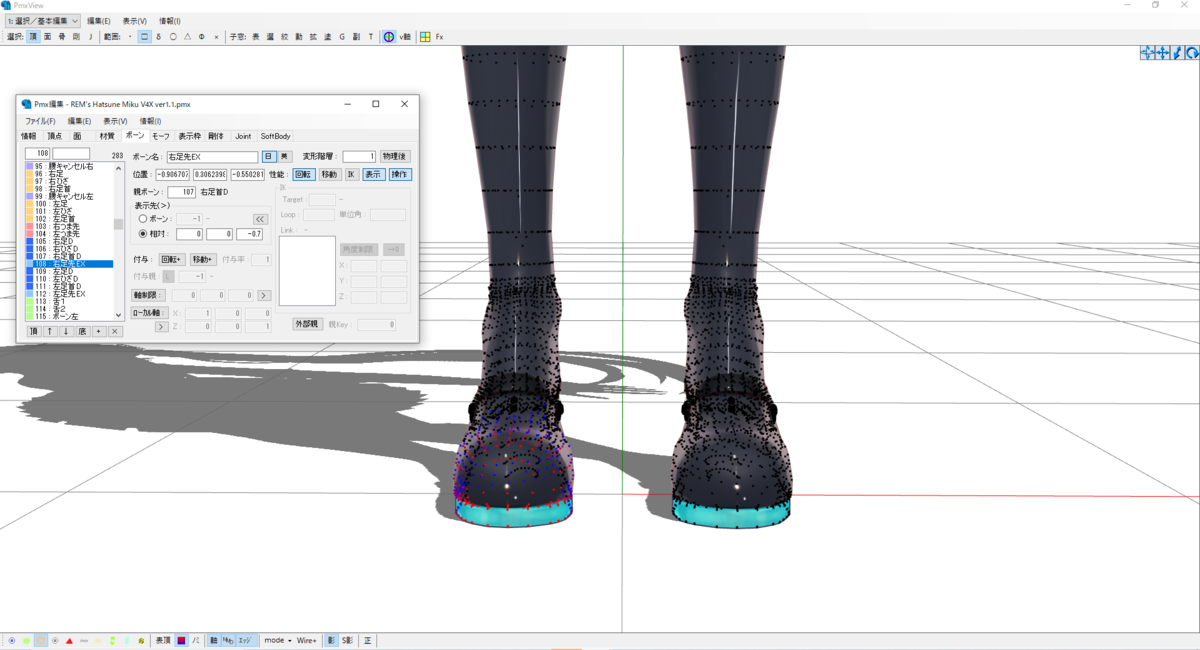Select vertex mode 頂 in the selection toolbar
The image size is (1200, 650).
pyautogui.click(x=33, y=37)
